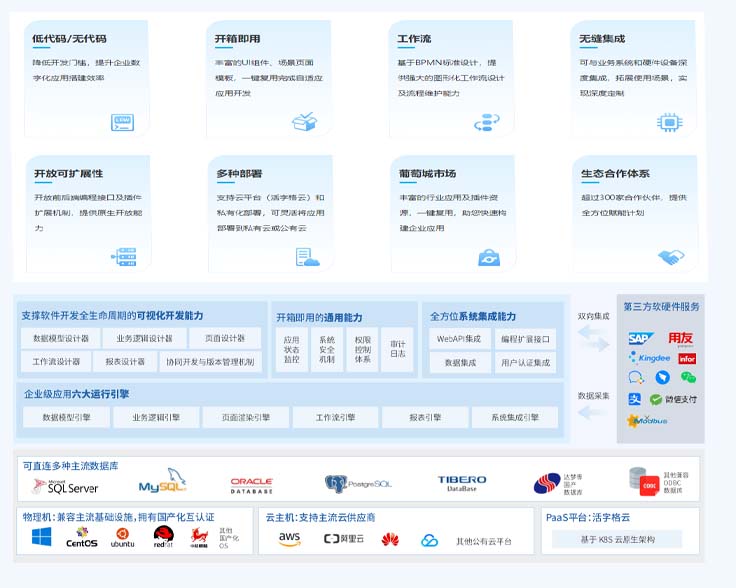The height and width of the screenshot is (588, 736).
Task: Click the 双向集成 arrows
Action: point(594,340)
